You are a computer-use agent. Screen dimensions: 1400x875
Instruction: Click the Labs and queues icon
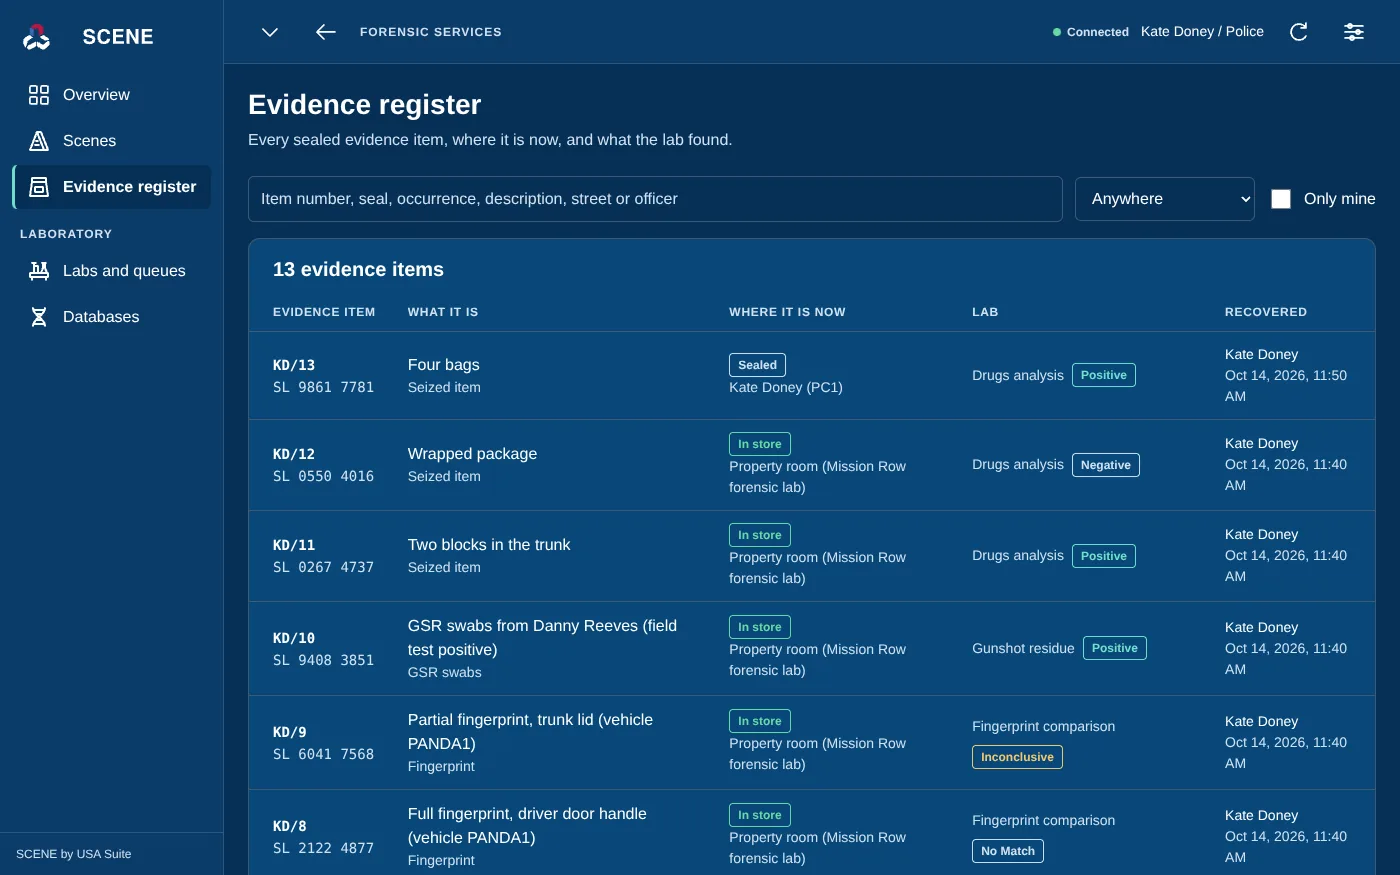[x=39, y=271]
